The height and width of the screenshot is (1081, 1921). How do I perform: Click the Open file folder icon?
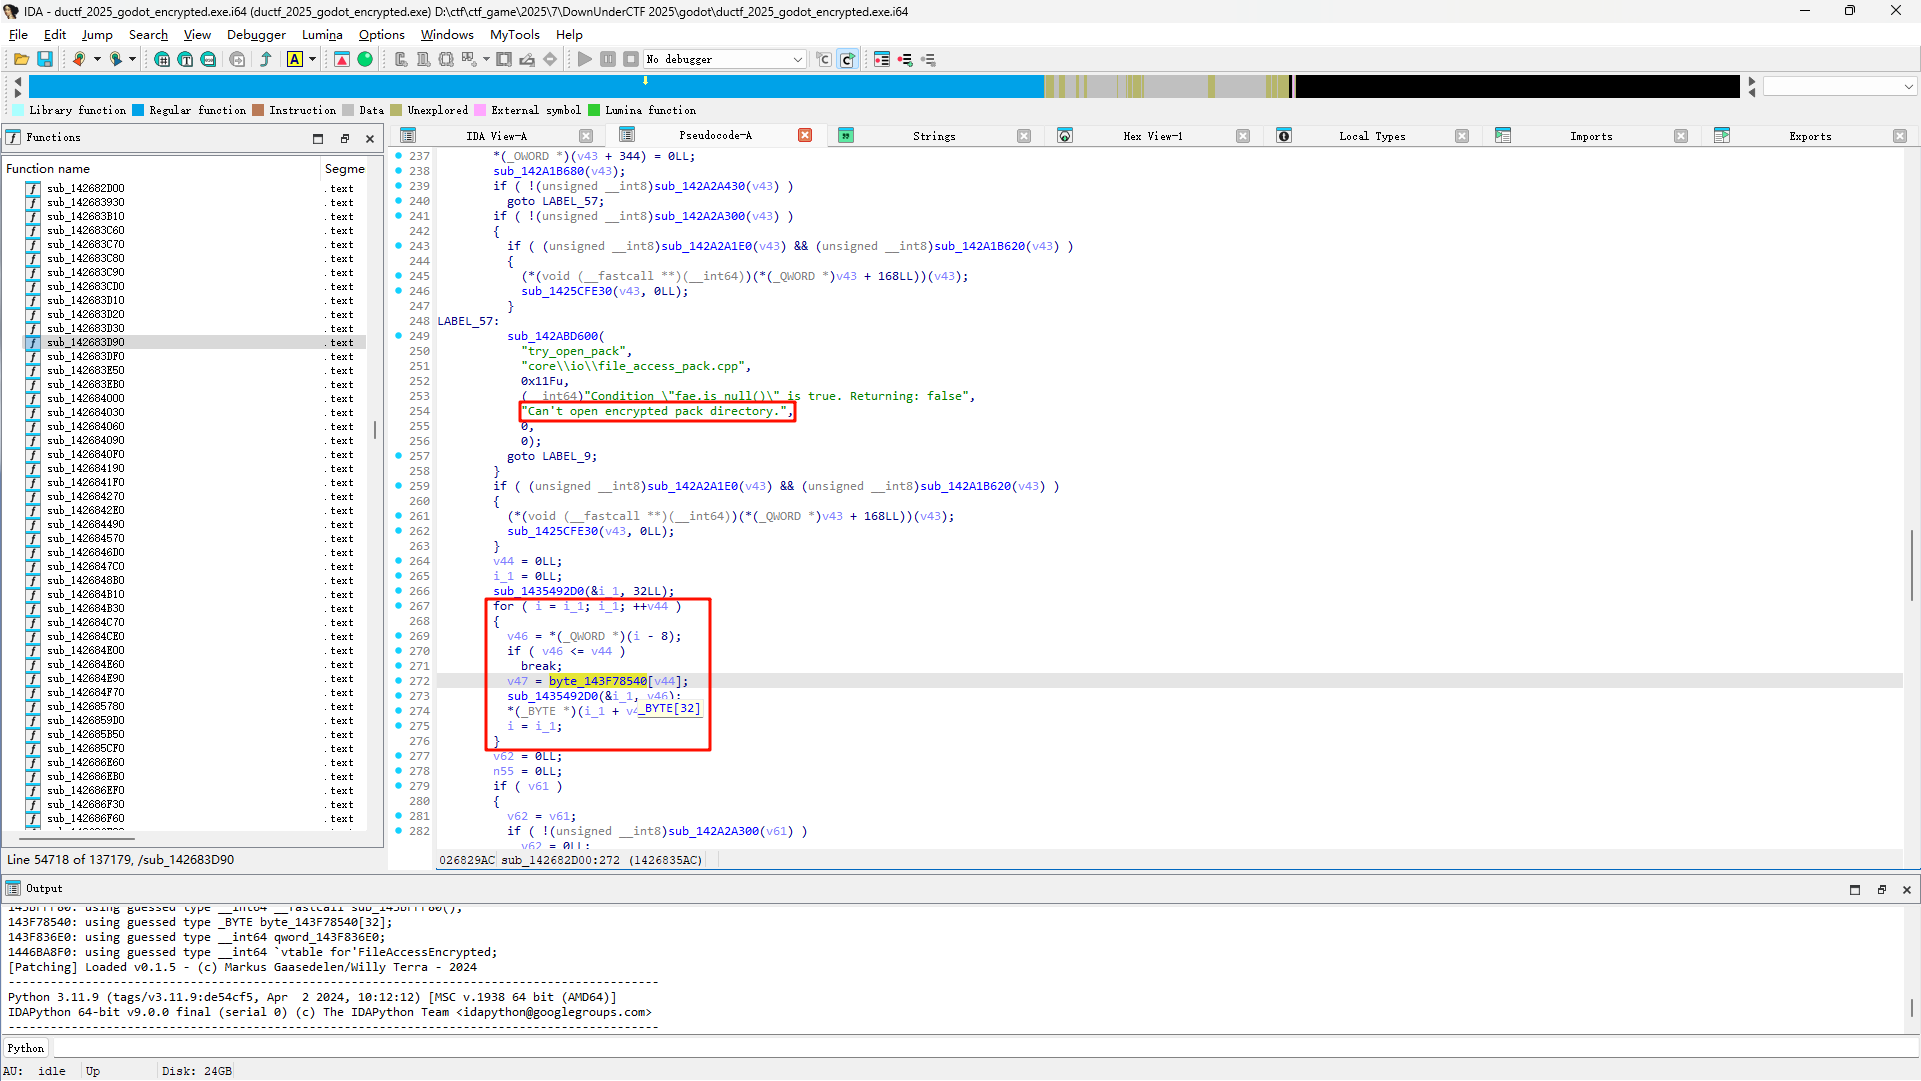click(20, 60)
